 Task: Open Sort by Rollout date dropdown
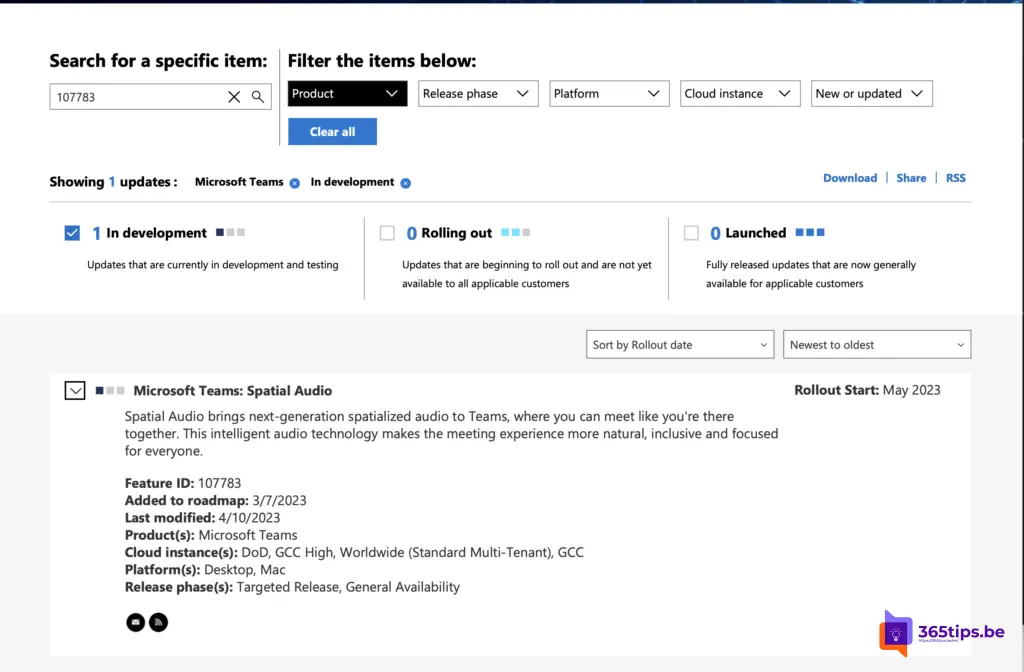(680, 345)
